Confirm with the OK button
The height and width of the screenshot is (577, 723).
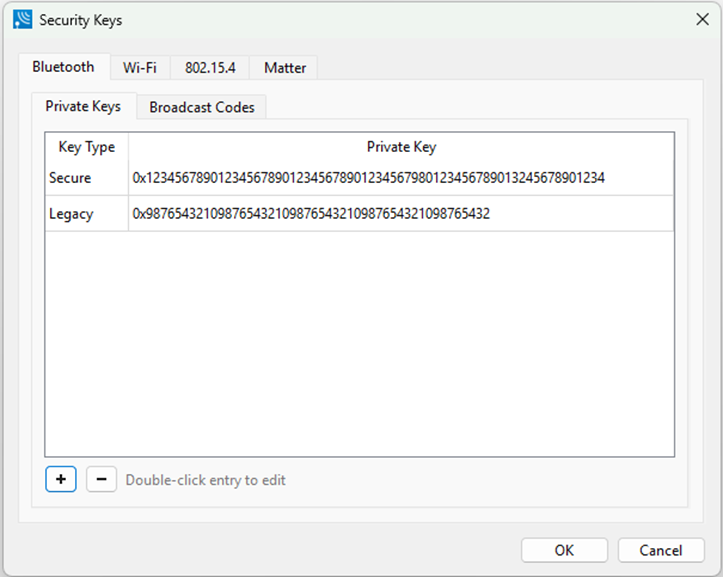click(x=564, y=550)
